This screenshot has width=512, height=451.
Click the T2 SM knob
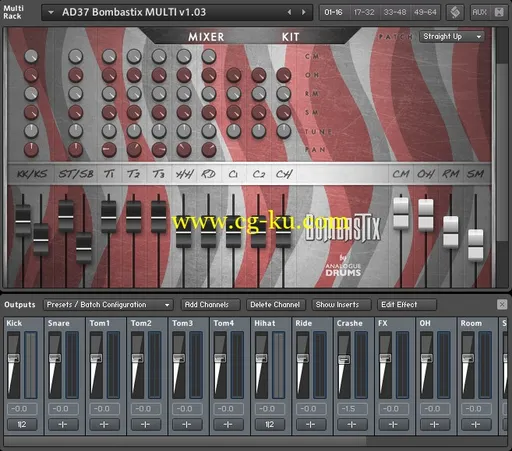pos(134,113)
